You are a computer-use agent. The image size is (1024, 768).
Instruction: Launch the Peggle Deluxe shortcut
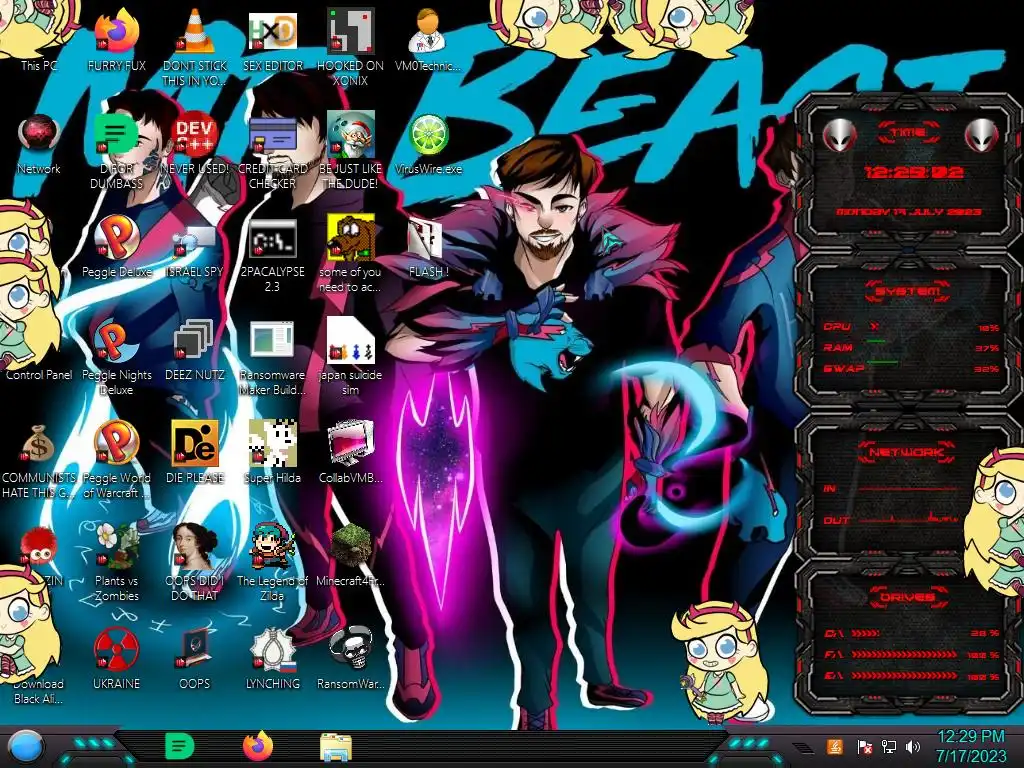(x=117, y=247)
